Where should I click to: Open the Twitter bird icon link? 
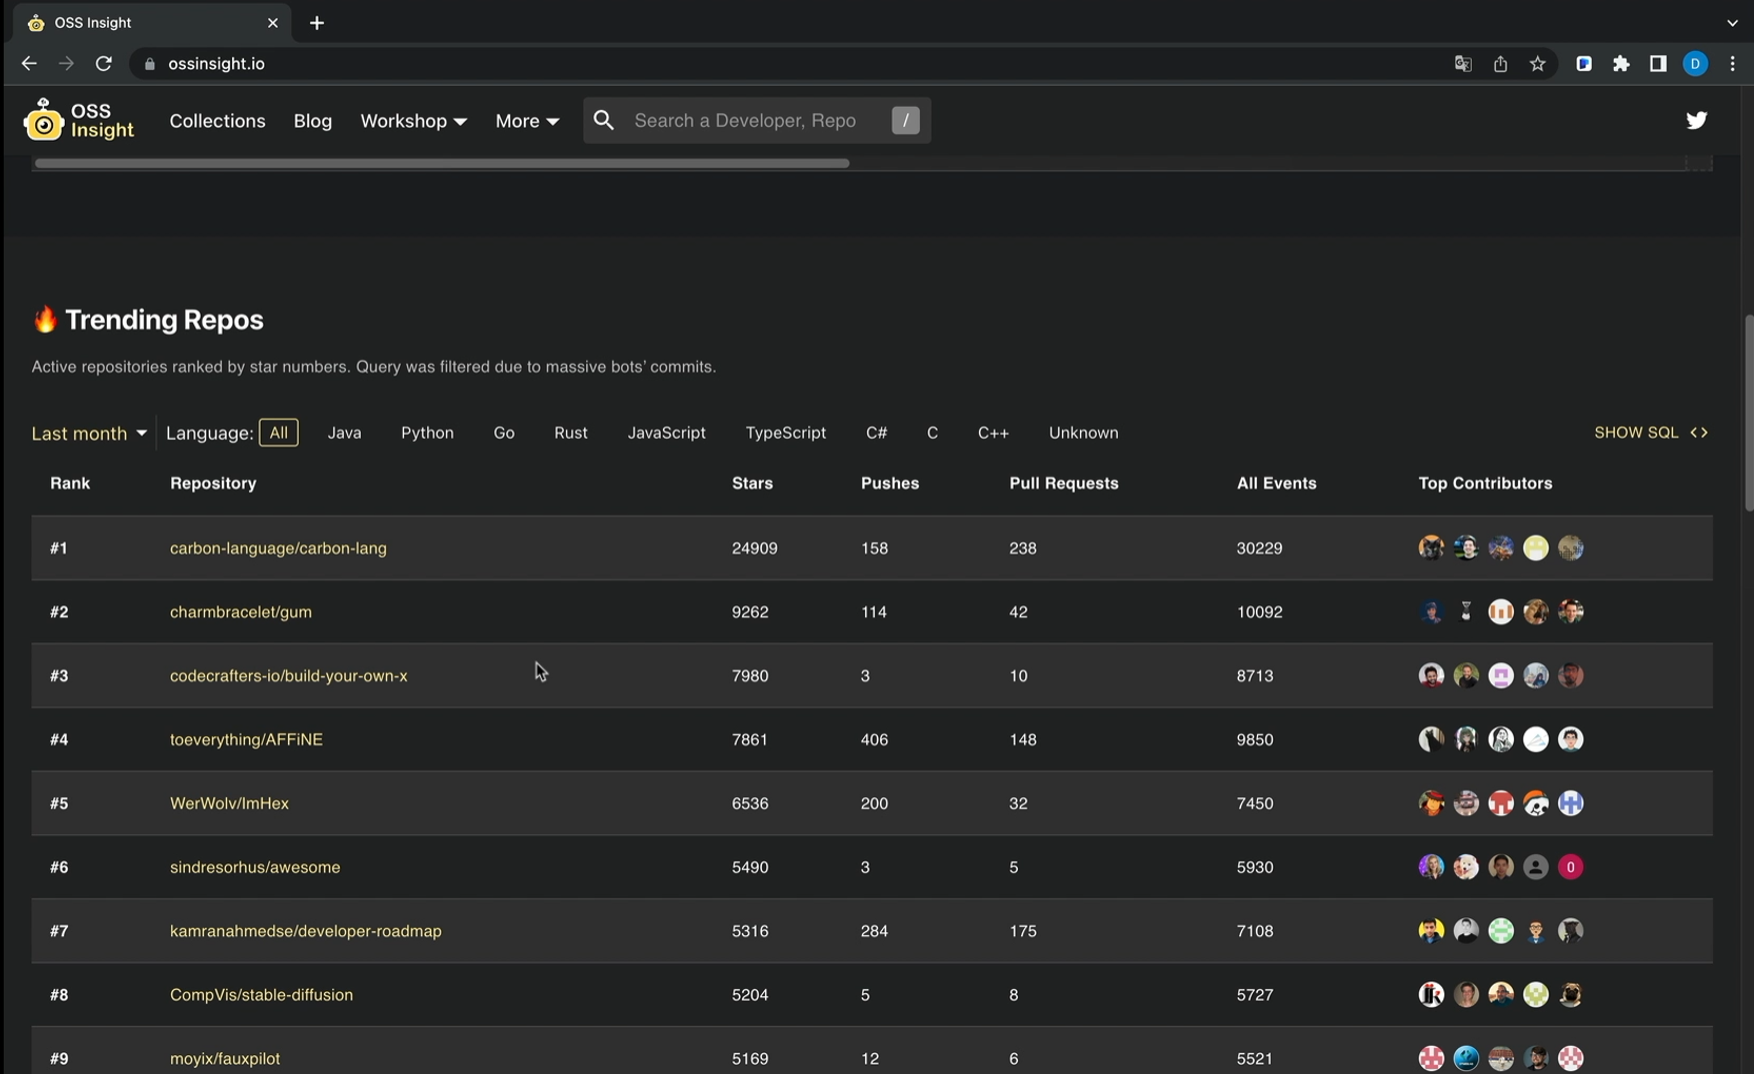pyautogui.click(x=1696, y=120)
